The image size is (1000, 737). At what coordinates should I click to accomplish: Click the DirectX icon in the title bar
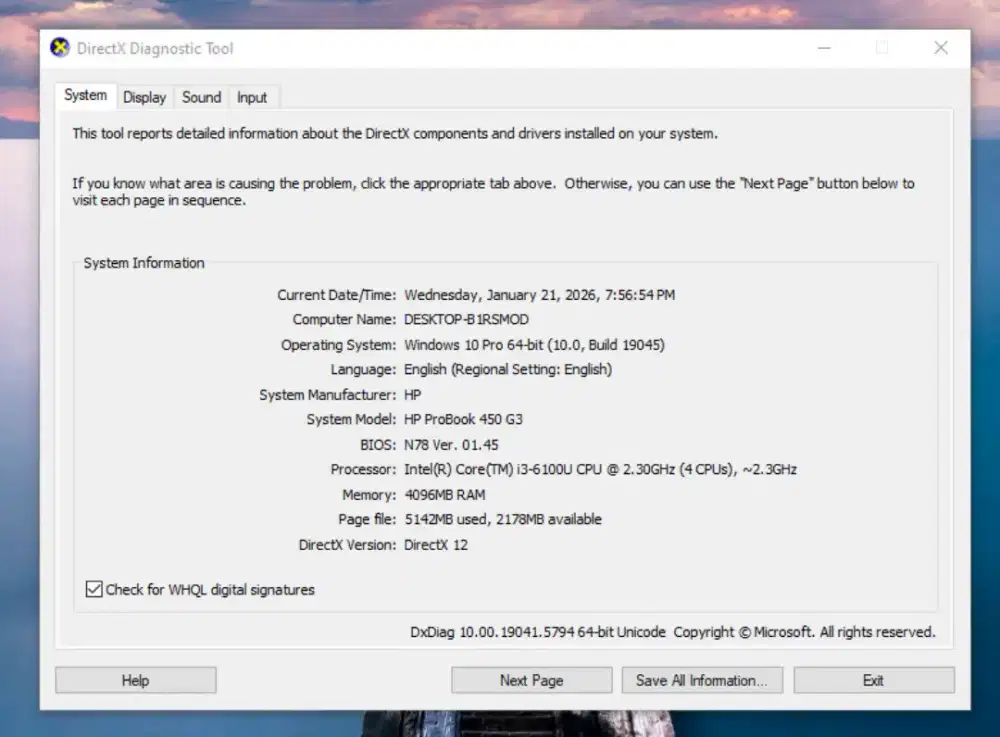click(60, 48)
